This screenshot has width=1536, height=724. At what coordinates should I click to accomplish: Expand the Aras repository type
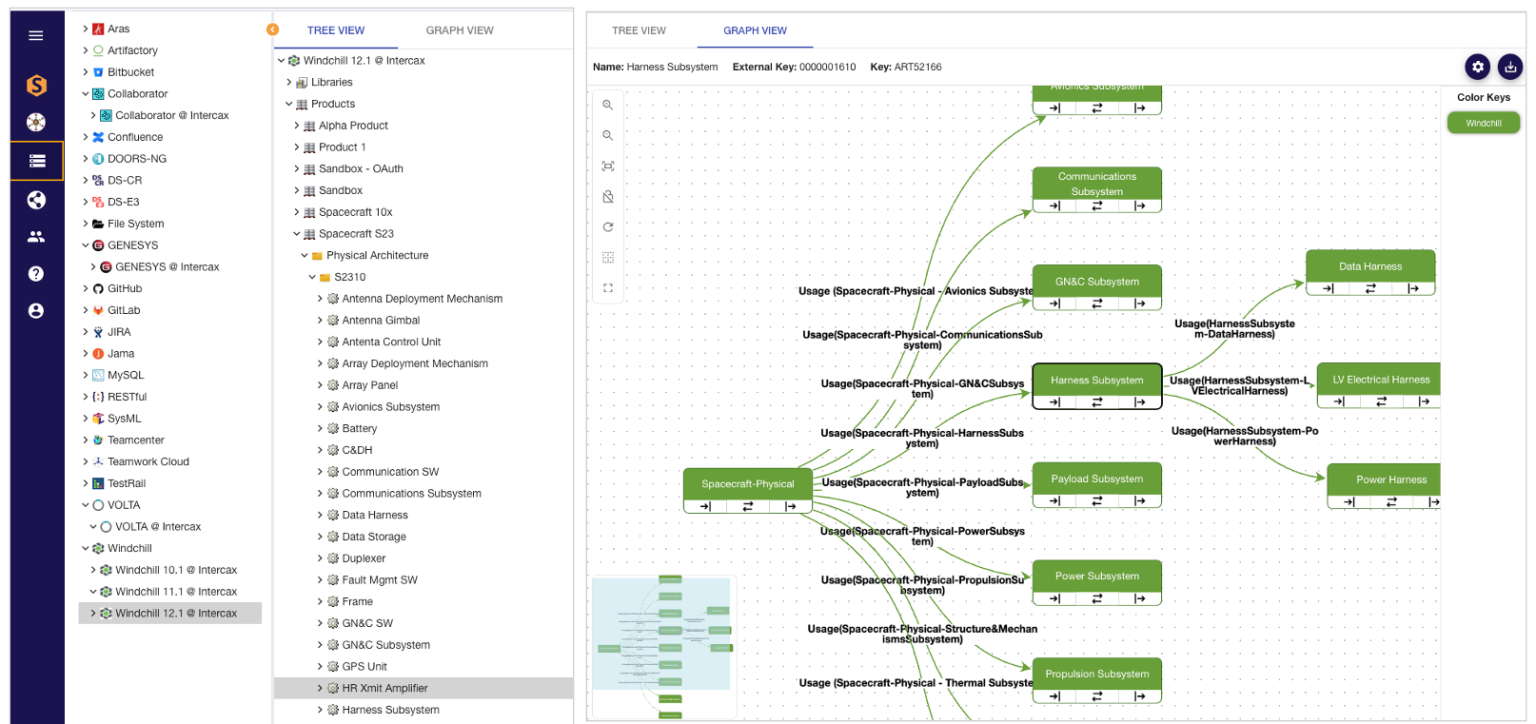point(86,29)
